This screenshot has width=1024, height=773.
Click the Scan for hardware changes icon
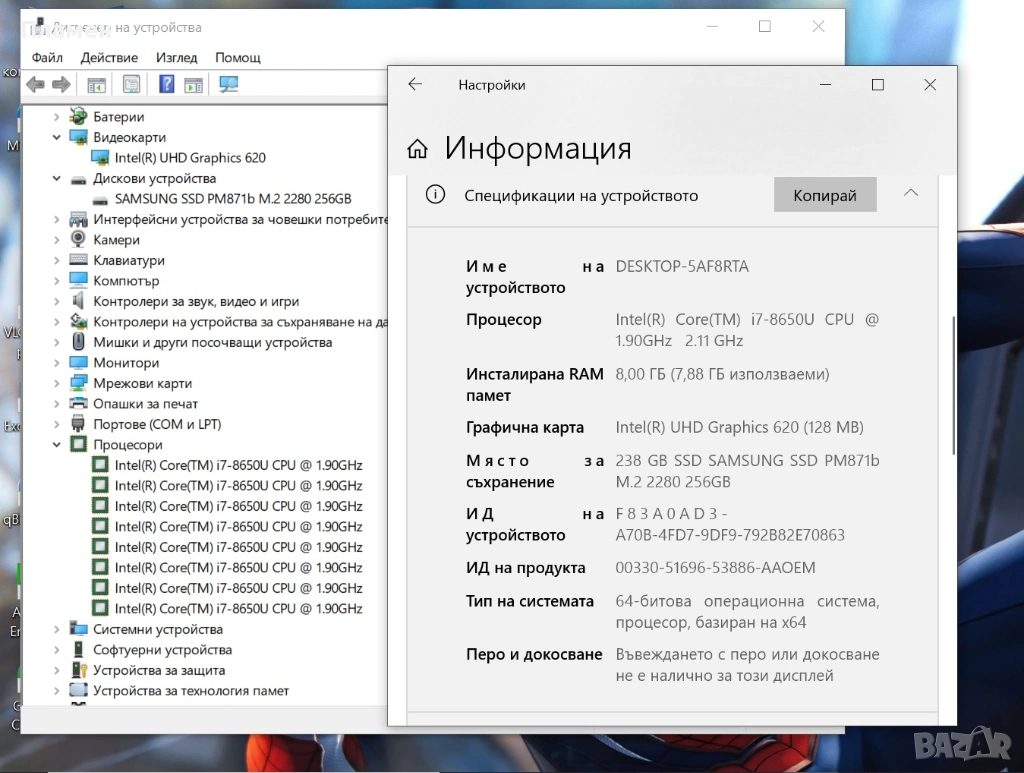[228, 85]
